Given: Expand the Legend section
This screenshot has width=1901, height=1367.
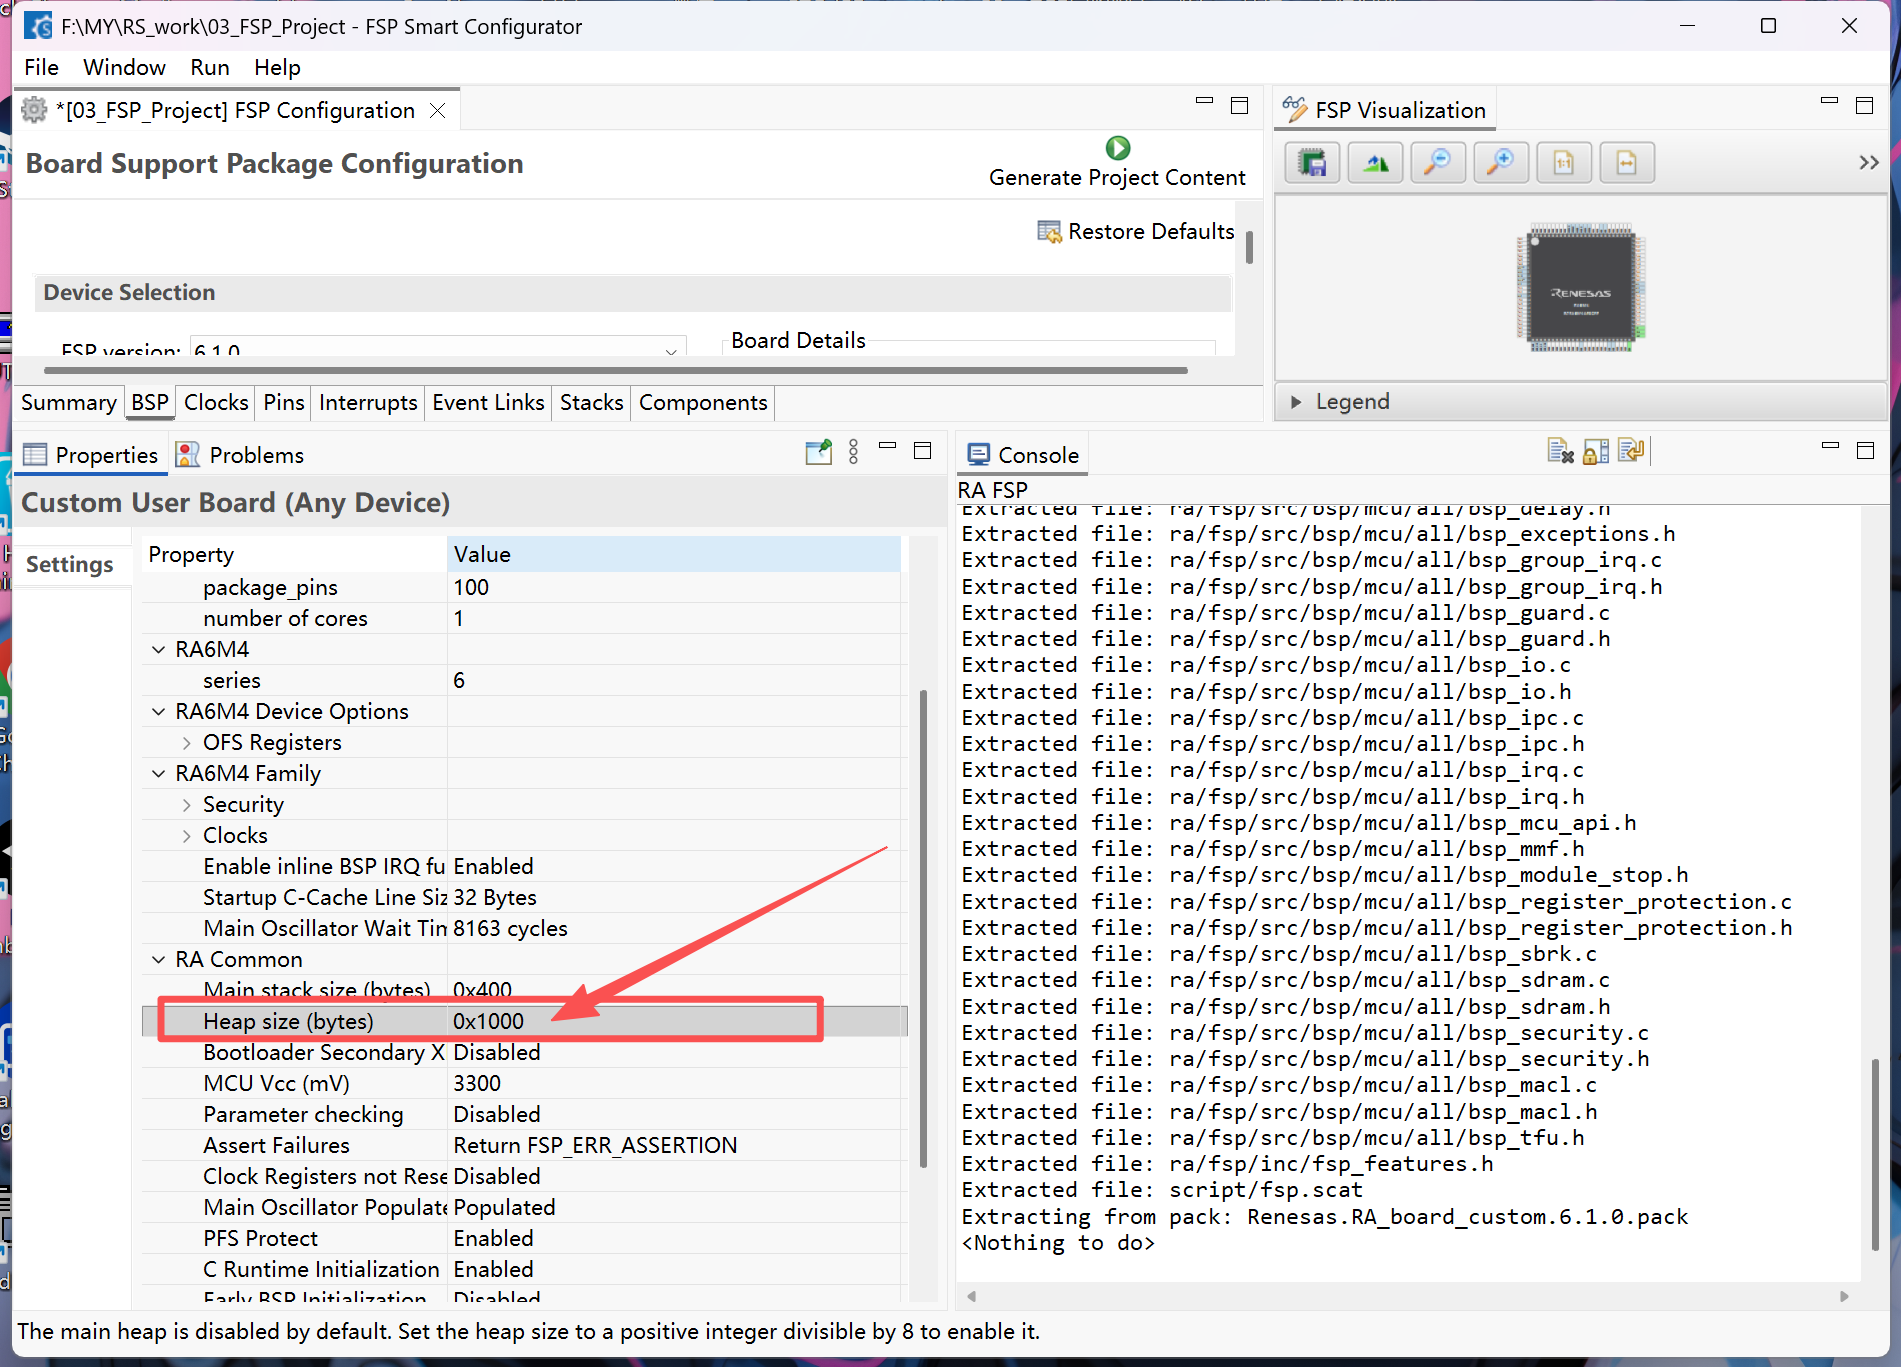Looking at the screenshot, I should coord(1296,402).
